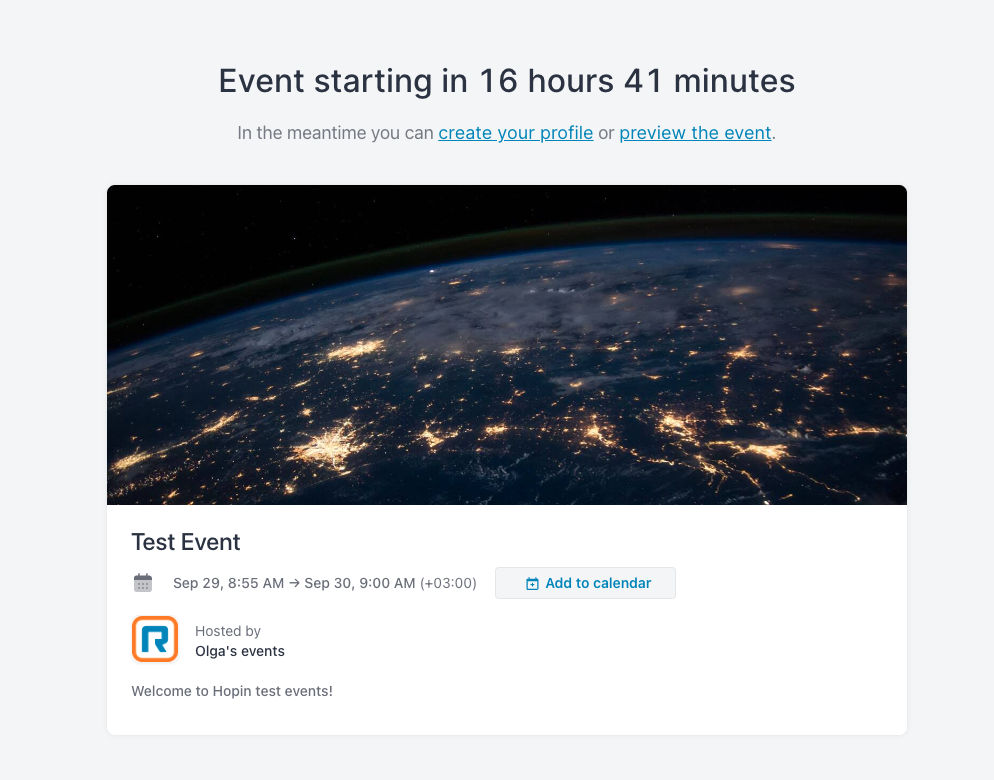Viewport: 994px width, 780px height.
Task: Follow the 'preview the event' link
Action: 695,133
